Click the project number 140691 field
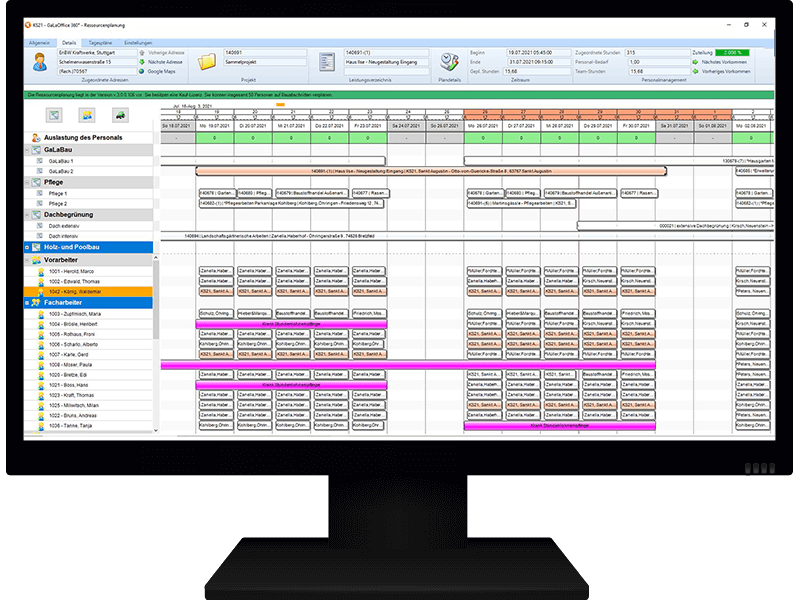Viewport: 800px width, 600px height. coord(265,53)
